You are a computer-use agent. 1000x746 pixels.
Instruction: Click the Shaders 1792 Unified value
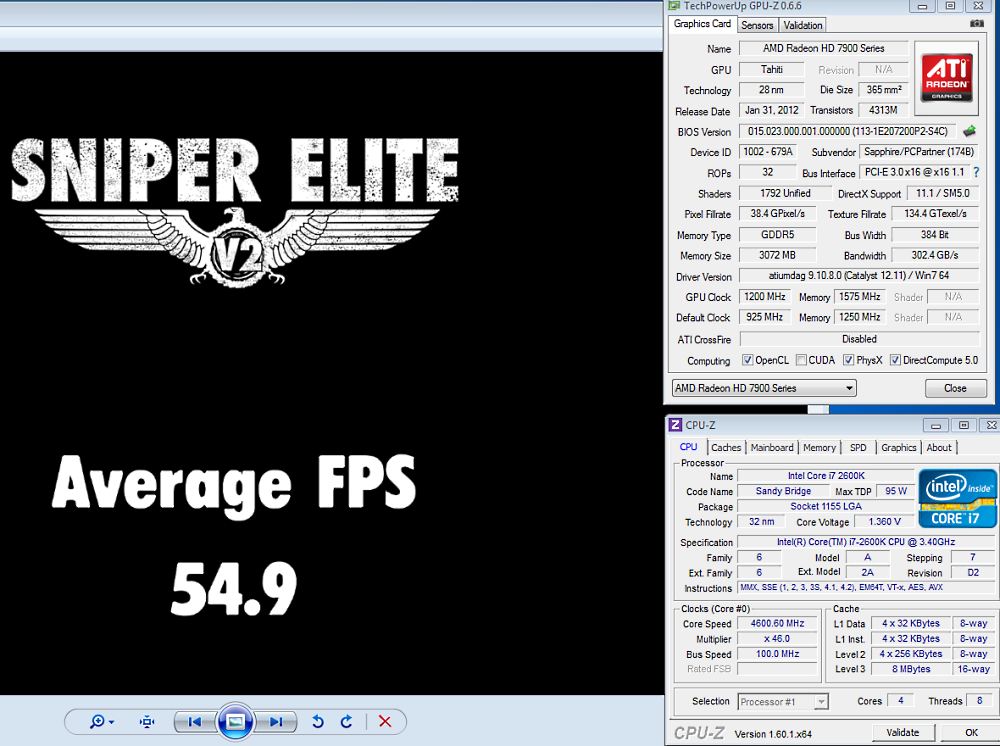click(785, 193)
